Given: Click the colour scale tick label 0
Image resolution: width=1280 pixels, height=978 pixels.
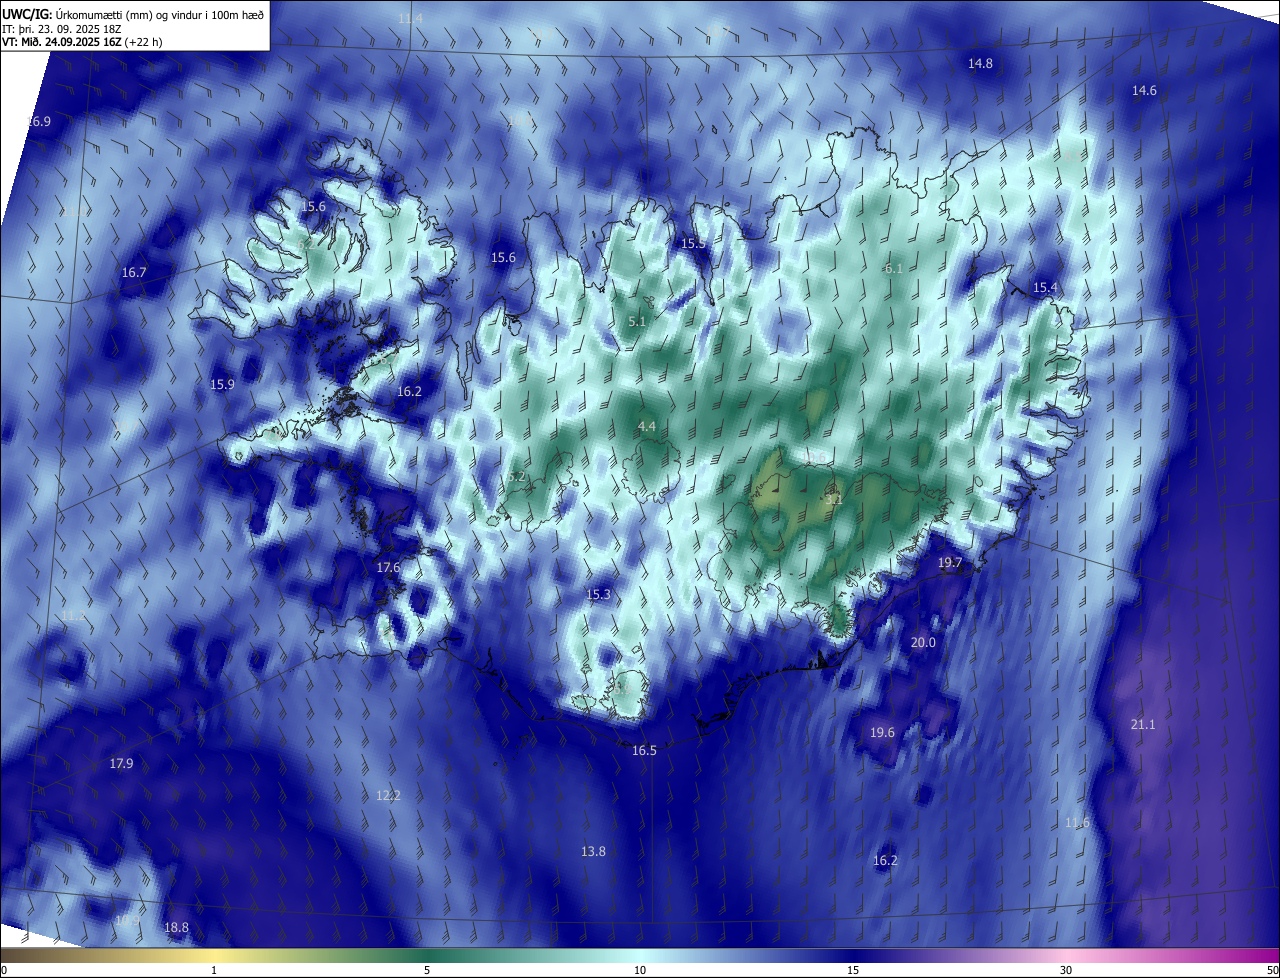Looking at the screenshot, I should [4, 971].
